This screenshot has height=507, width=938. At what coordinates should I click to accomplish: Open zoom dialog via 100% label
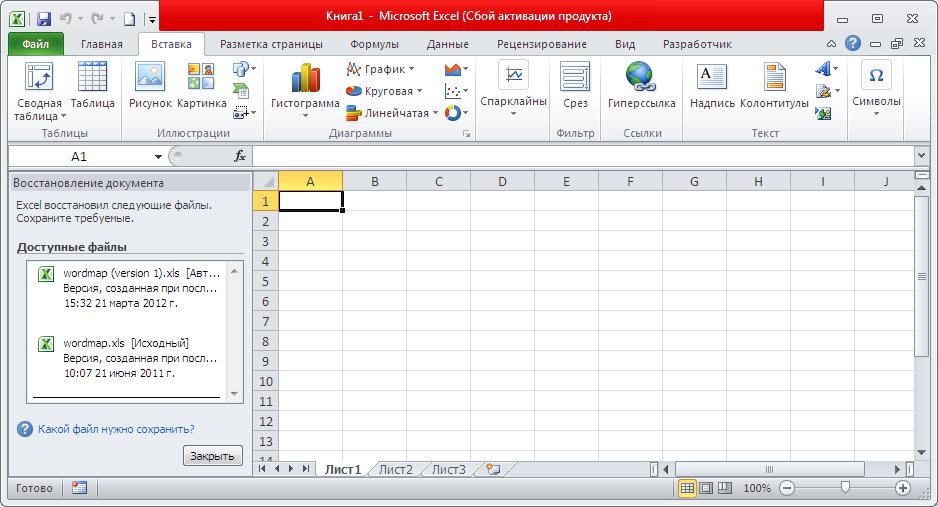757,488
